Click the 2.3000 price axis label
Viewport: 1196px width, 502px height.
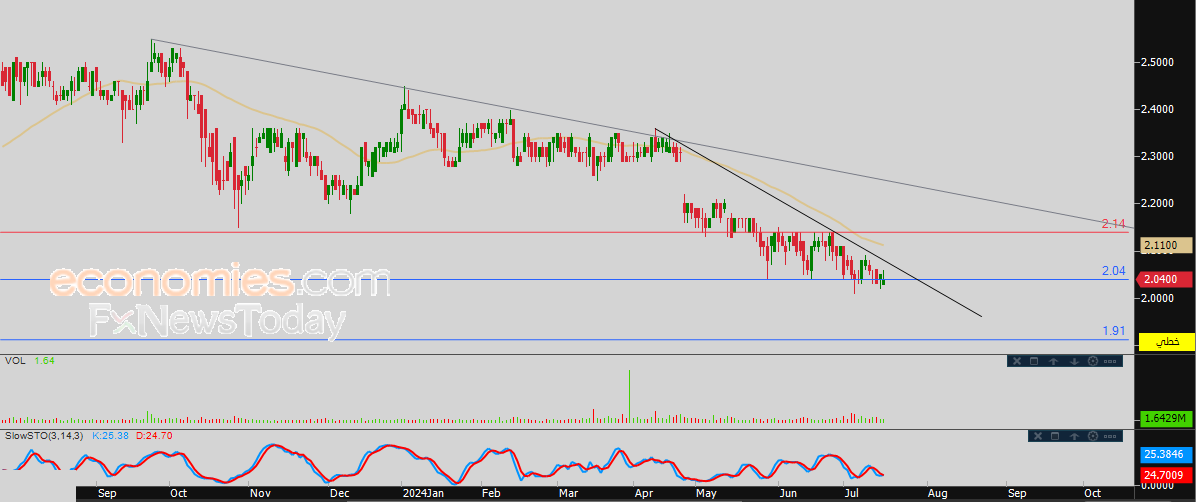click(x=1156, y=156)
